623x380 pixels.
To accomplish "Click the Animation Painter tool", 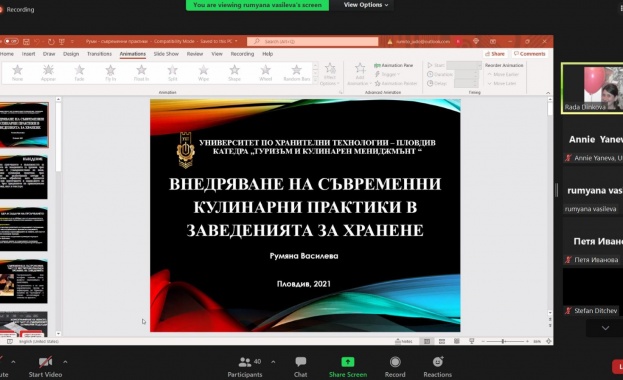I will pyautogui.click(x=396, y=83).
